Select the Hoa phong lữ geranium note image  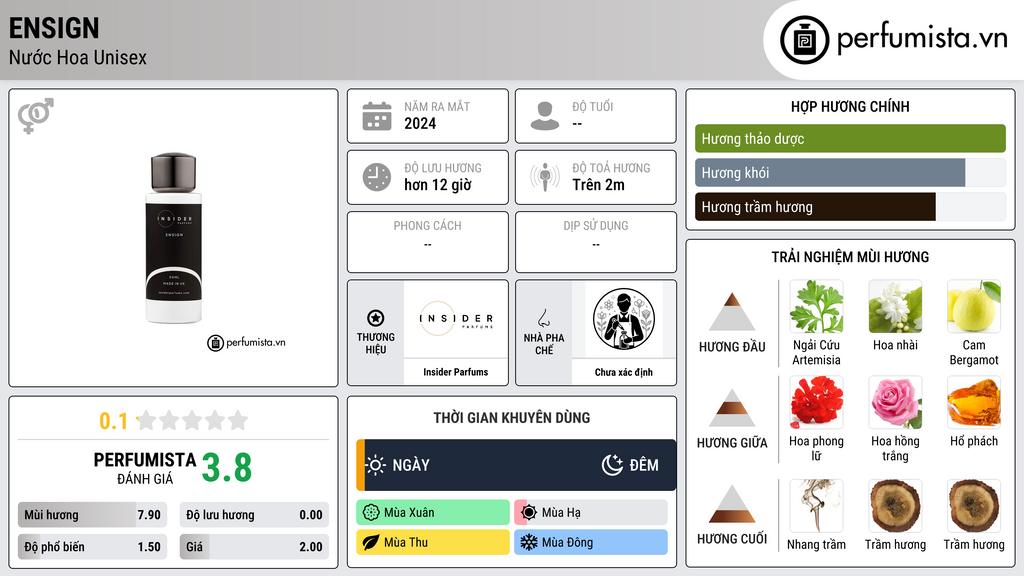[816, 403]
